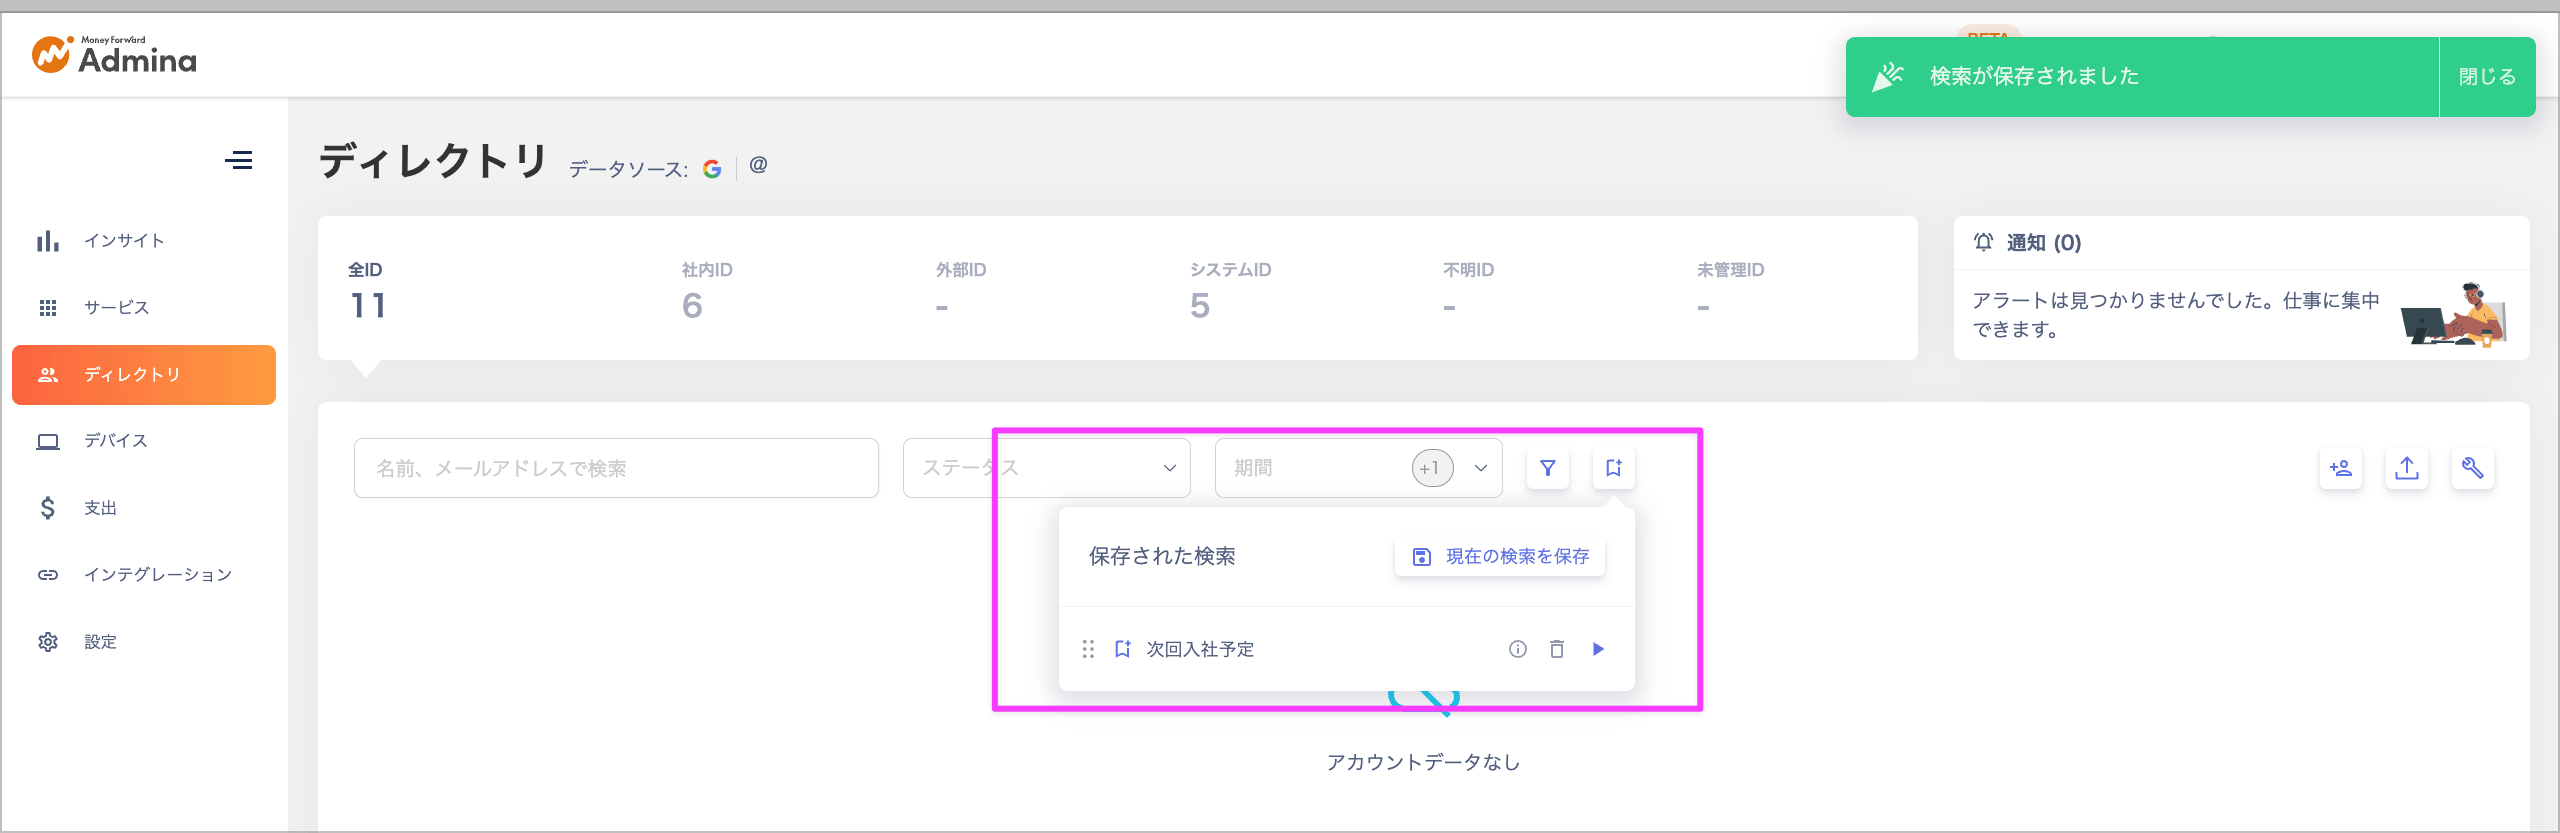Screen dimensions: 2560x833
Task: Click the ディレクトリ page heading
Action: 433,160
